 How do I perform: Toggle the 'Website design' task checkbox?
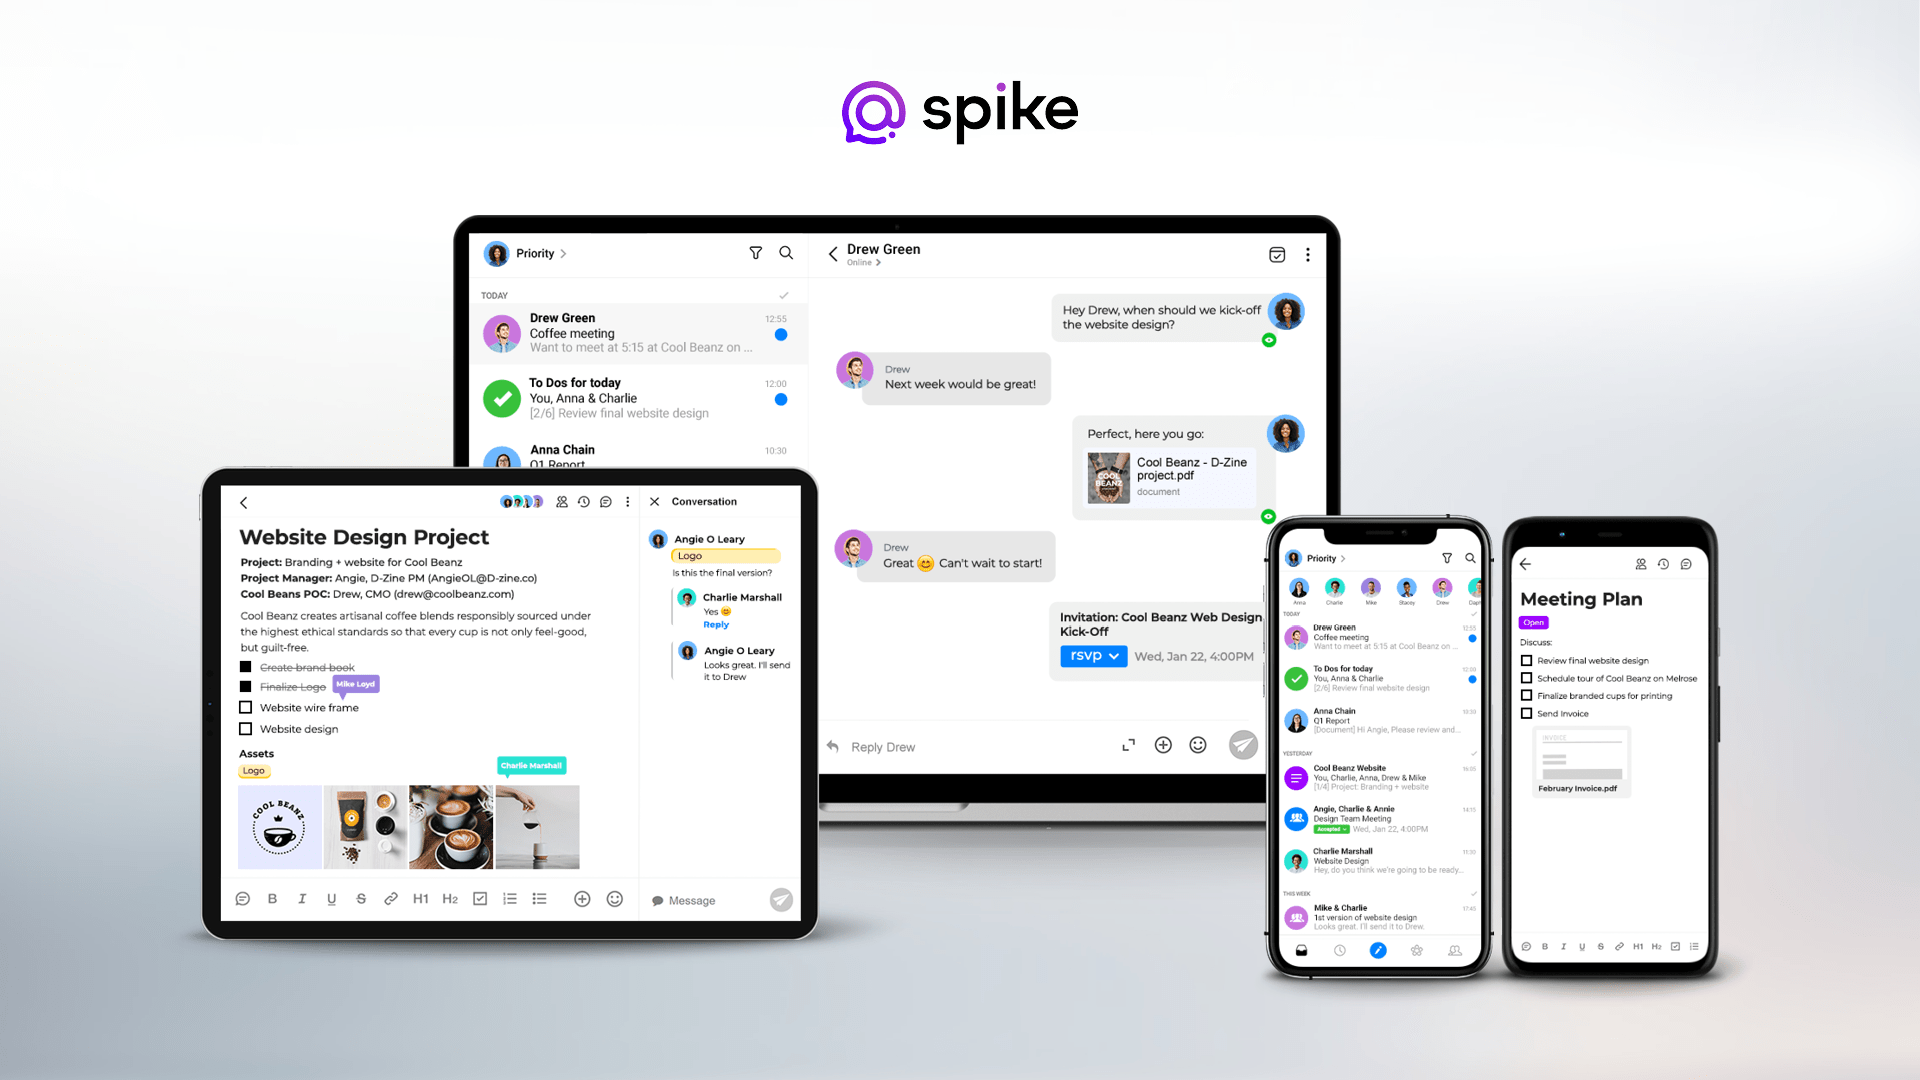point(247,728)
